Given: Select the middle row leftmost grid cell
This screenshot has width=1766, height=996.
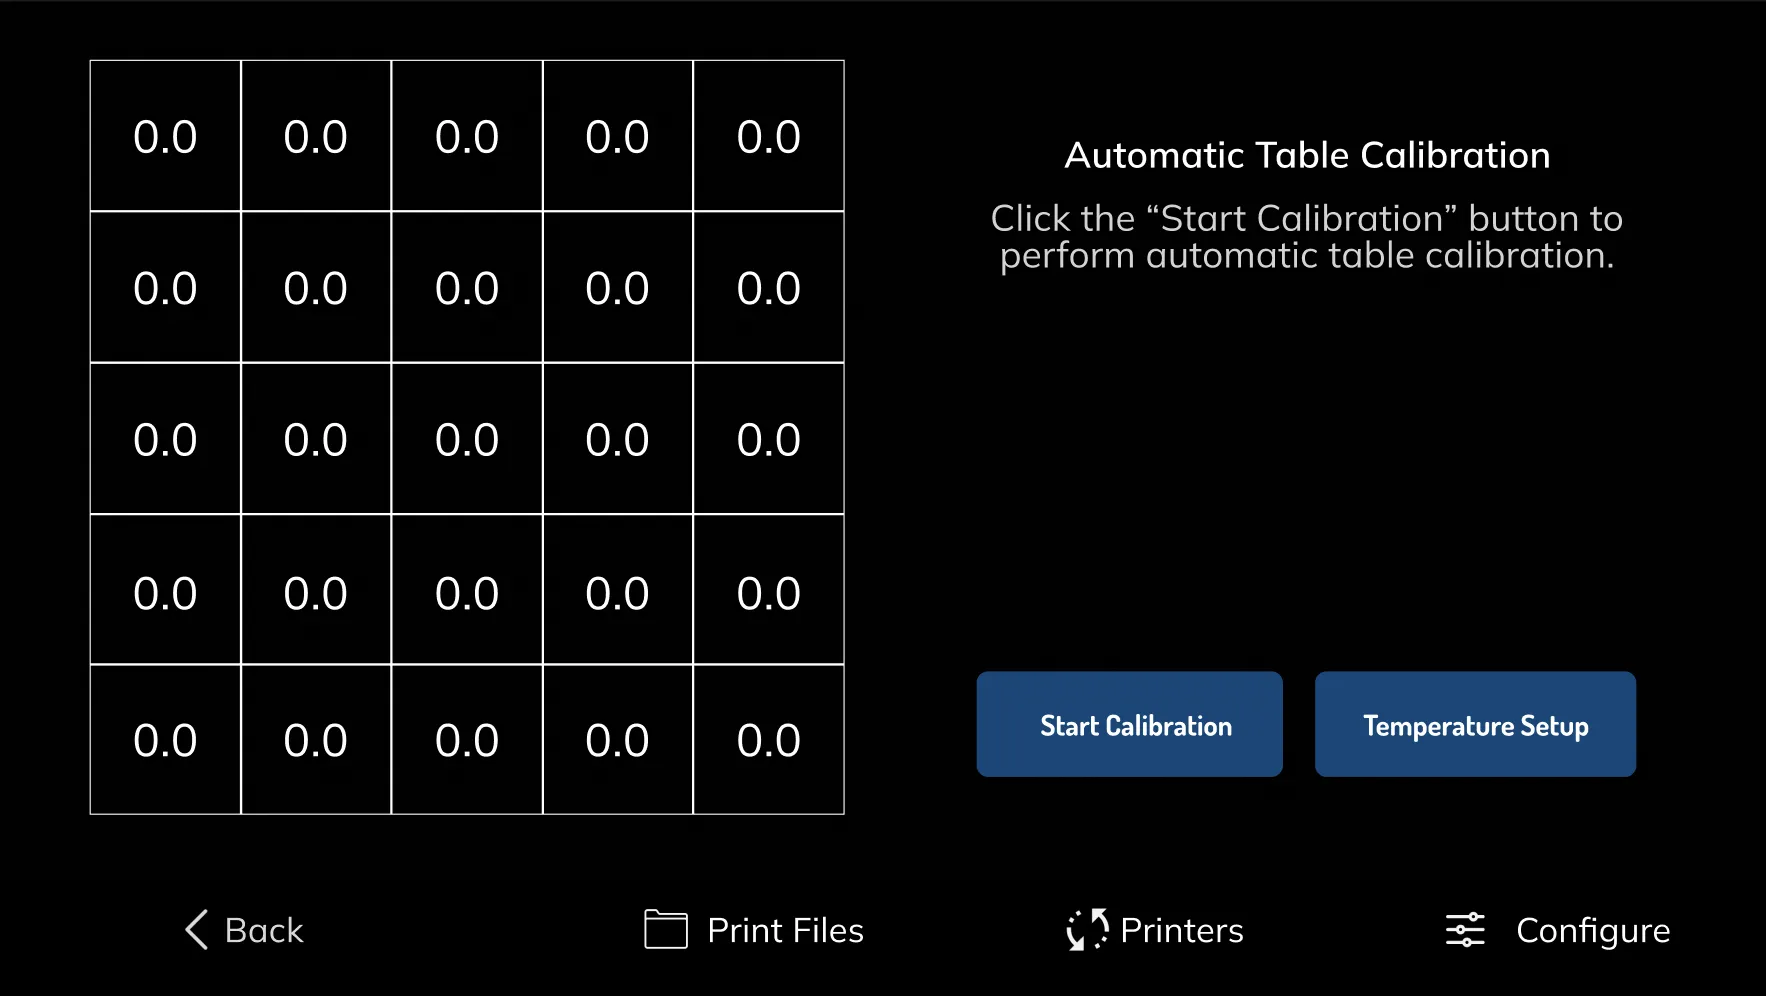Looking at the screenshot, I should (165, 439).
